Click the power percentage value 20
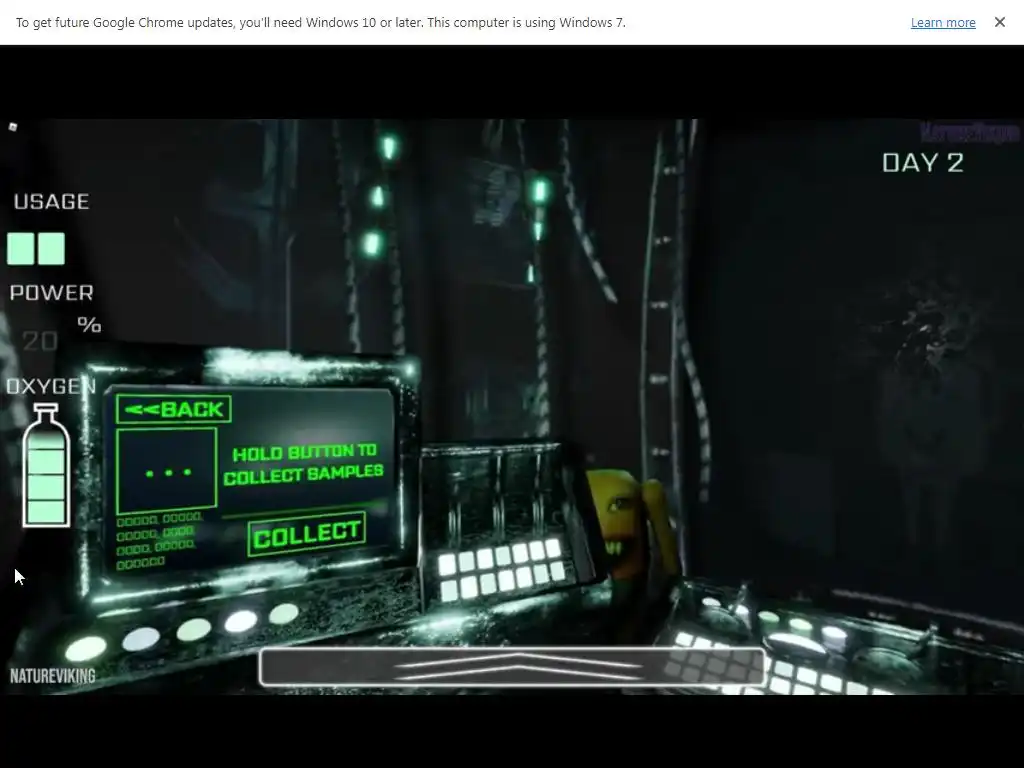Image resolution: width=1024 pixels, height=768 pixels. click(x=40, y=340)
